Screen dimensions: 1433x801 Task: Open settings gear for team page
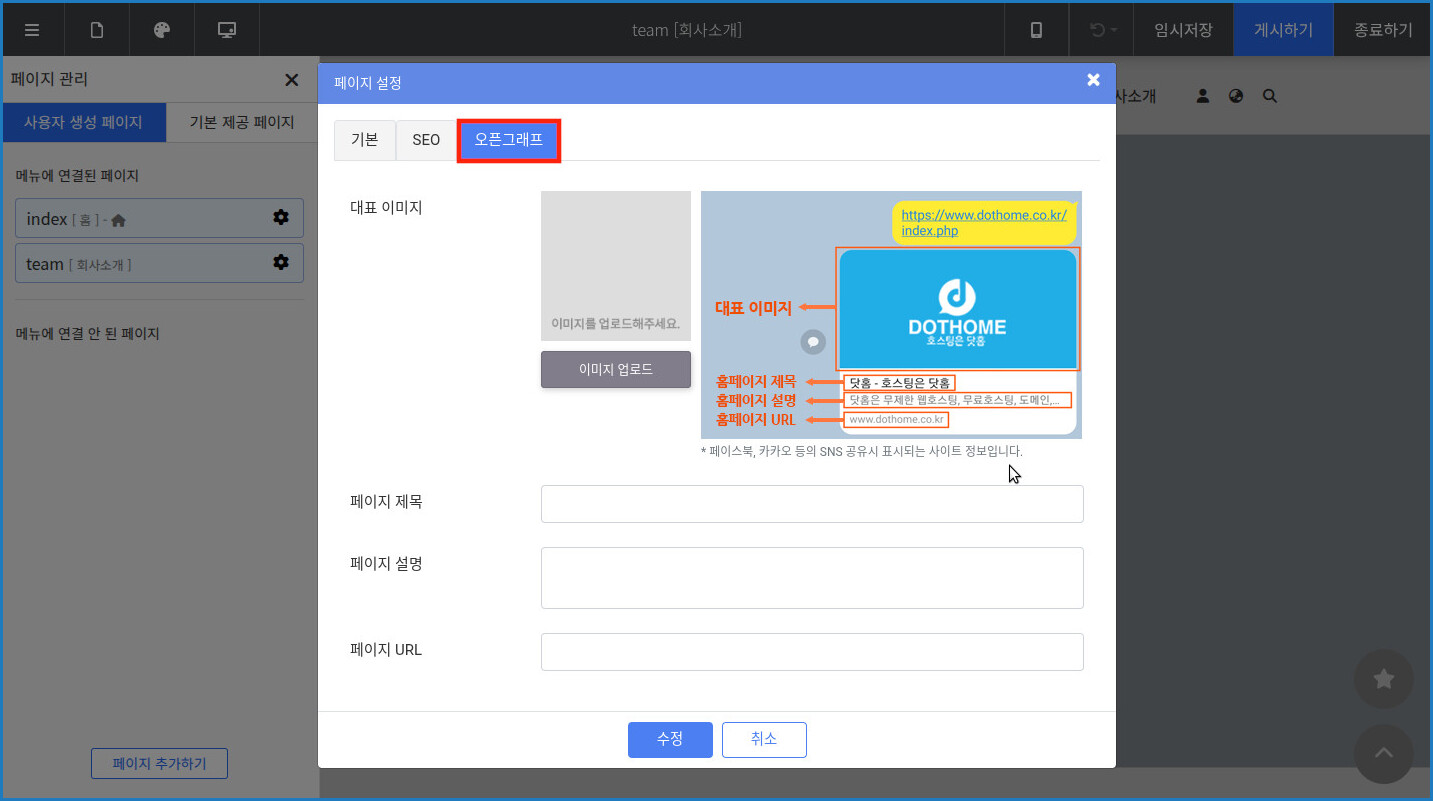click(x=281, y=263)
